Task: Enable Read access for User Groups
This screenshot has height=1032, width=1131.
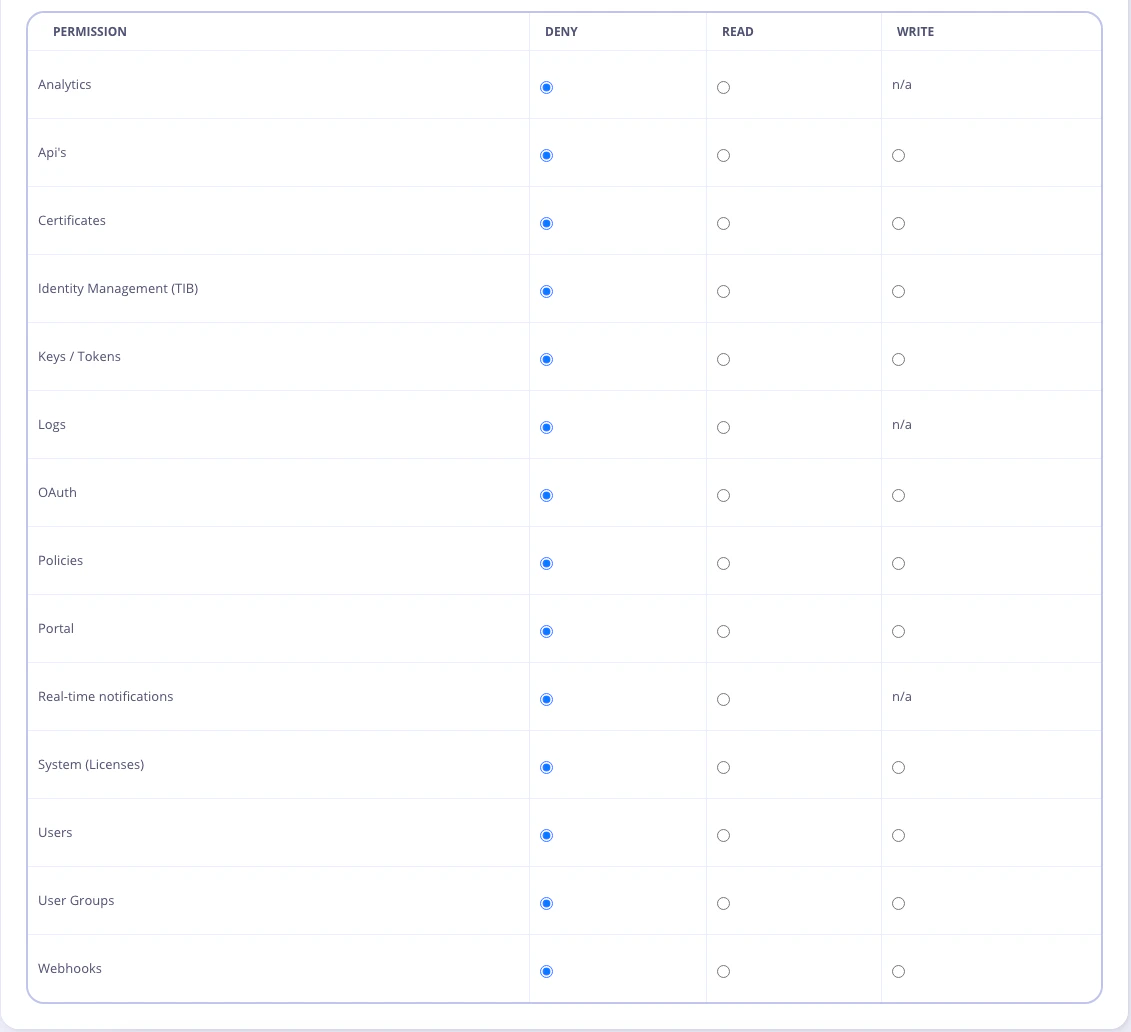Action: pos(723,903)
